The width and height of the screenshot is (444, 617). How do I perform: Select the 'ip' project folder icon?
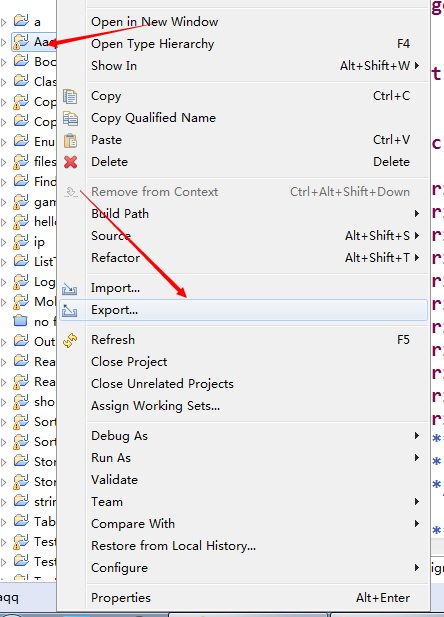[21, 242]
